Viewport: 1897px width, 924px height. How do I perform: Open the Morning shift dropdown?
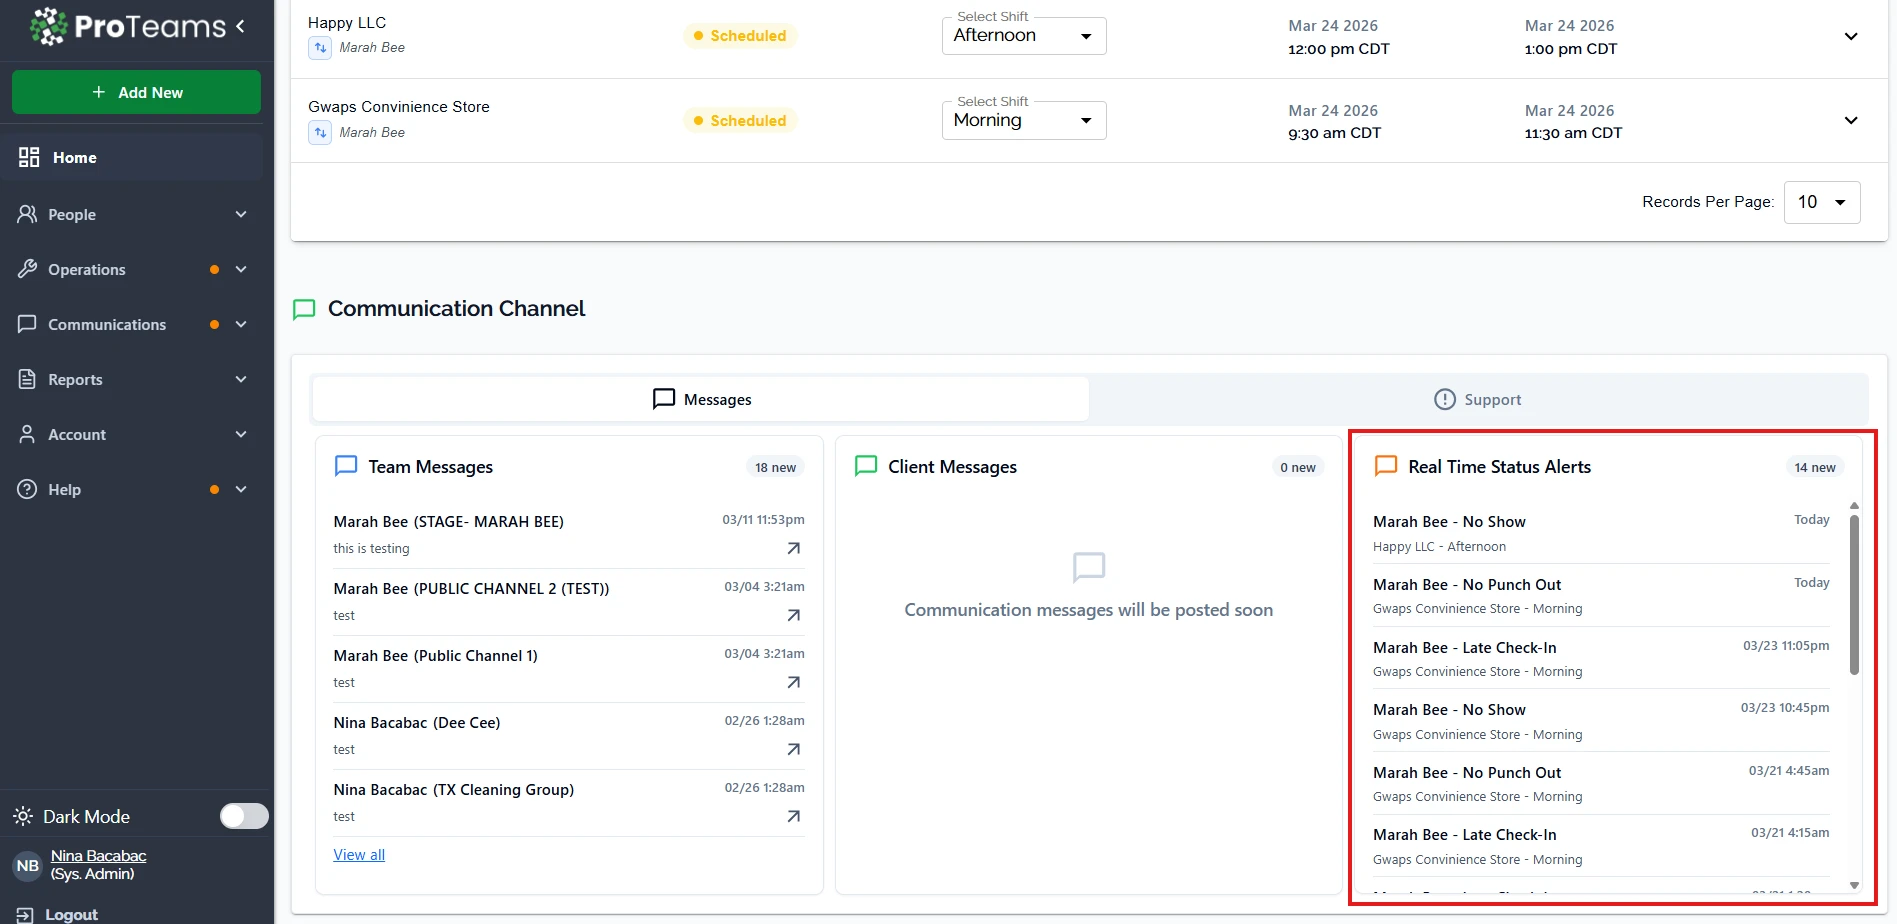pos(1023,121)
